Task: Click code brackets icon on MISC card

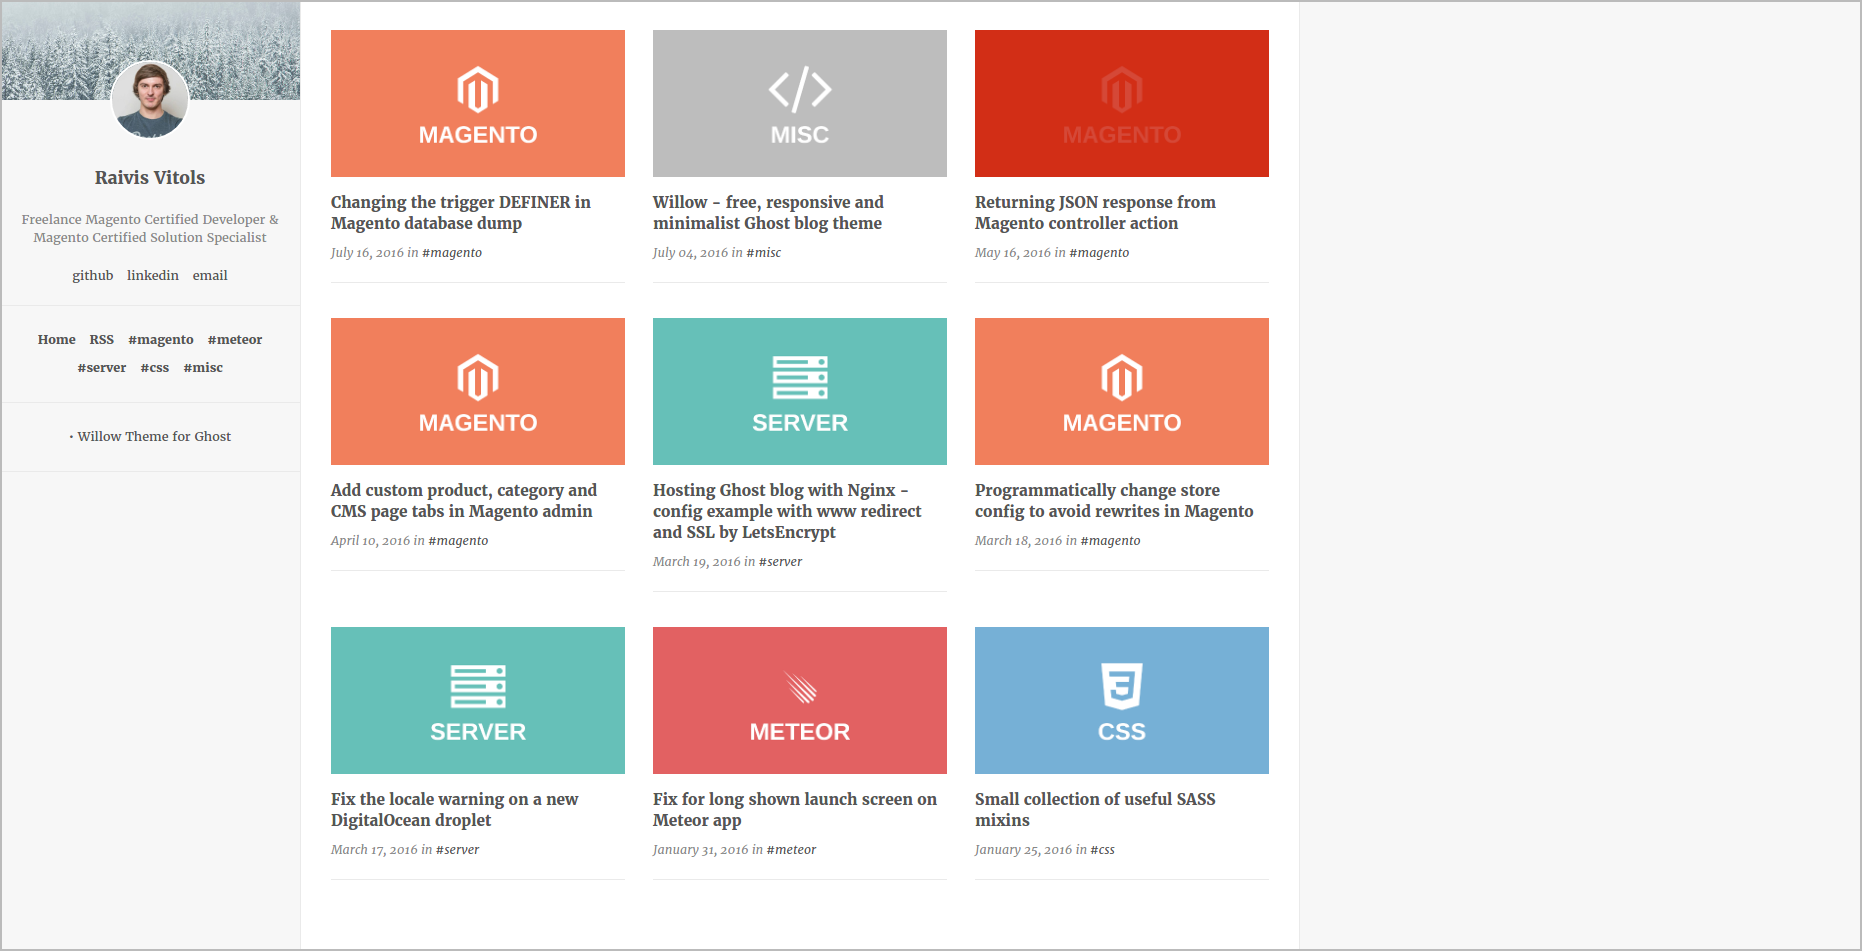Action: (800, 90)
